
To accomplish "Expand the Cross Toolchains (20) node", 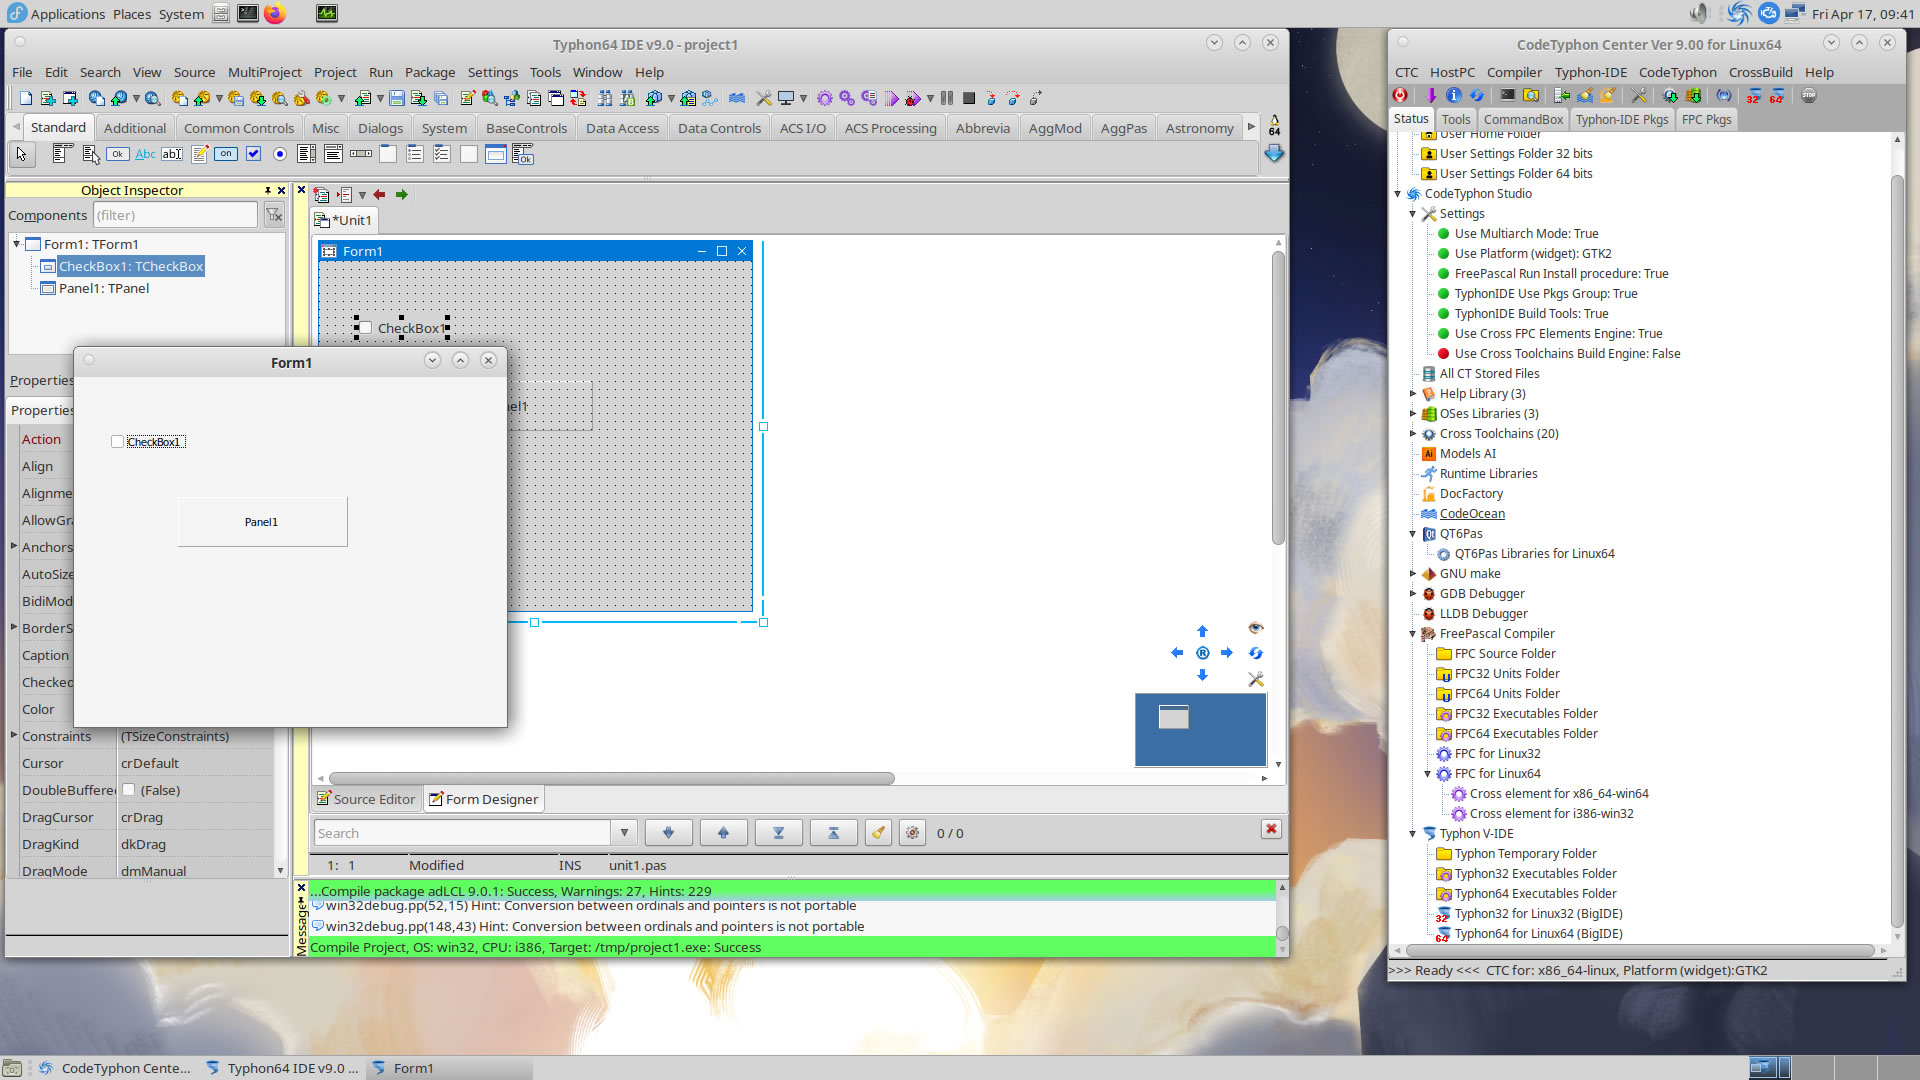I will click(1413, 434).
